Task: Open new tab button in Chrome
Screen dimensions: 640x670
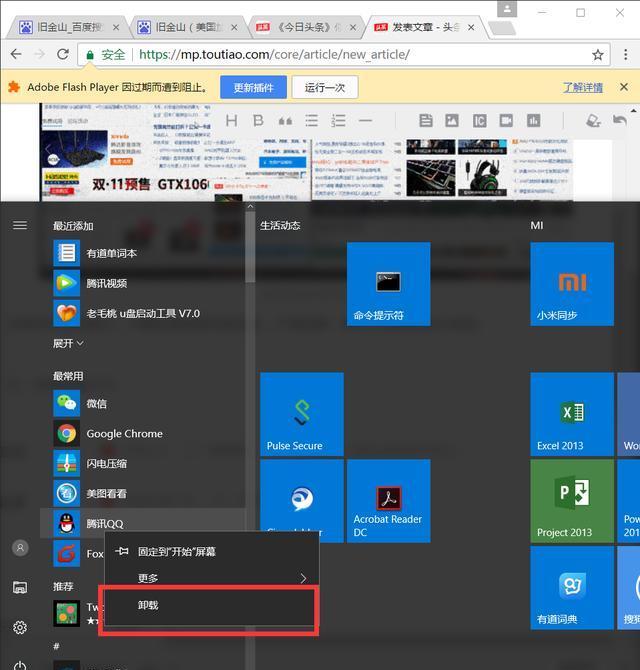Action: 502,29
